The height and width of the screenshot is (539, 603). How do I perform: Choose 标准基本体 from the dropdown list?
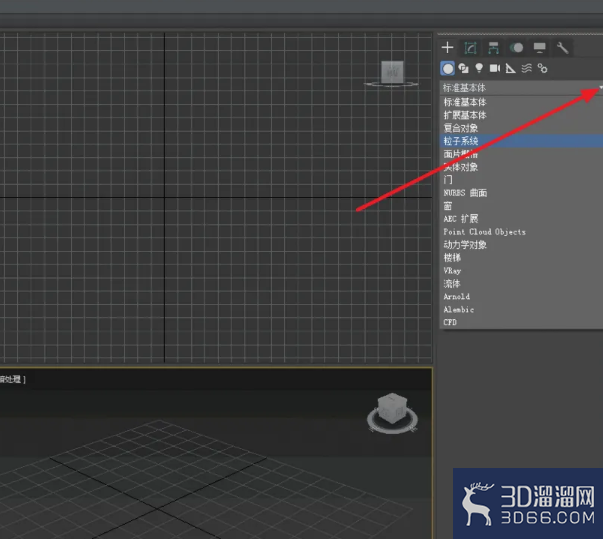[521, 102]
